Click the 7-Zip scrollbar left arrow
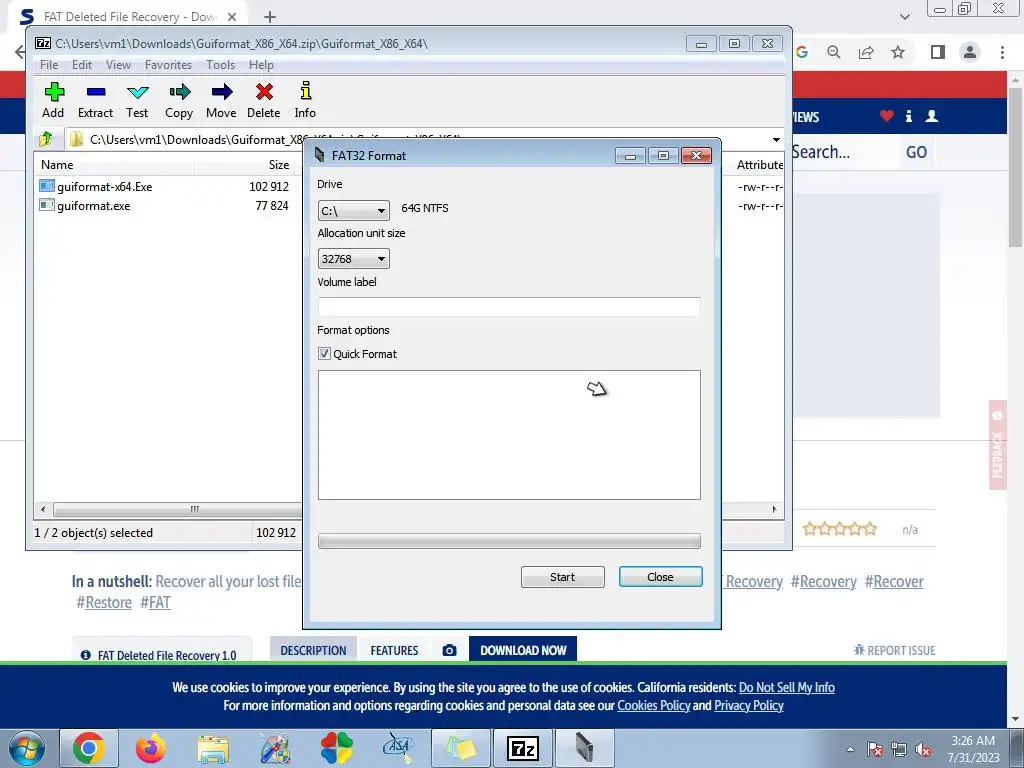Viewport: 1024px width, 768px height. click(x=43, y=509)
